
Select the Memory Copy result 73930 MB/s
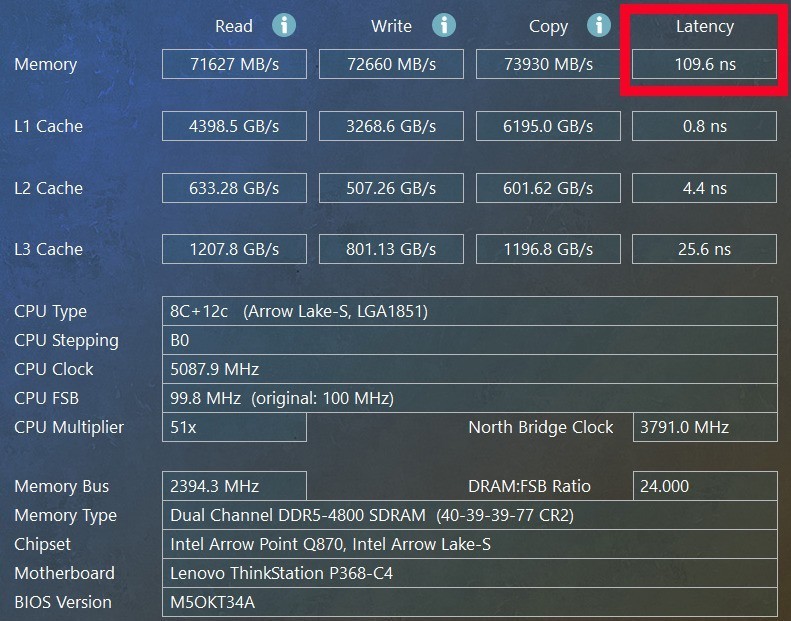pyautogui.click(x=548, y=65)
